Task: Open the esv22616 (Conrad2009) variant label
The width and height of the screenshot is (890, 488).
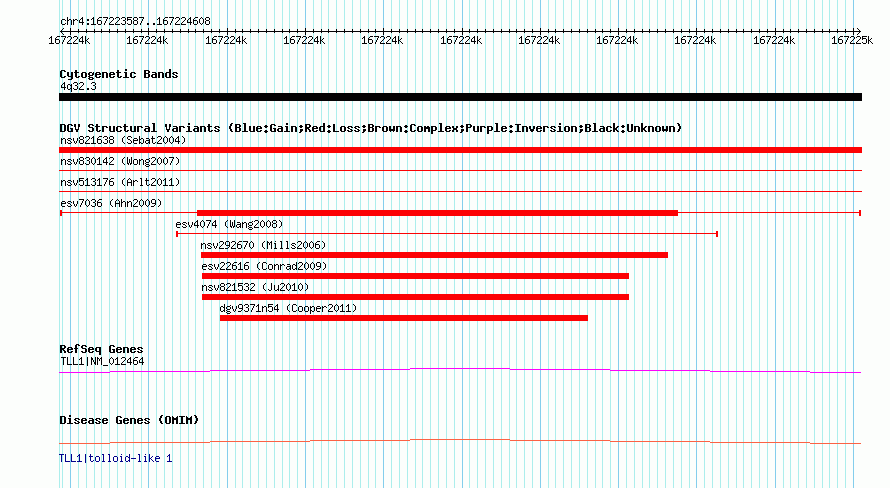Action: tap(264, 266)
